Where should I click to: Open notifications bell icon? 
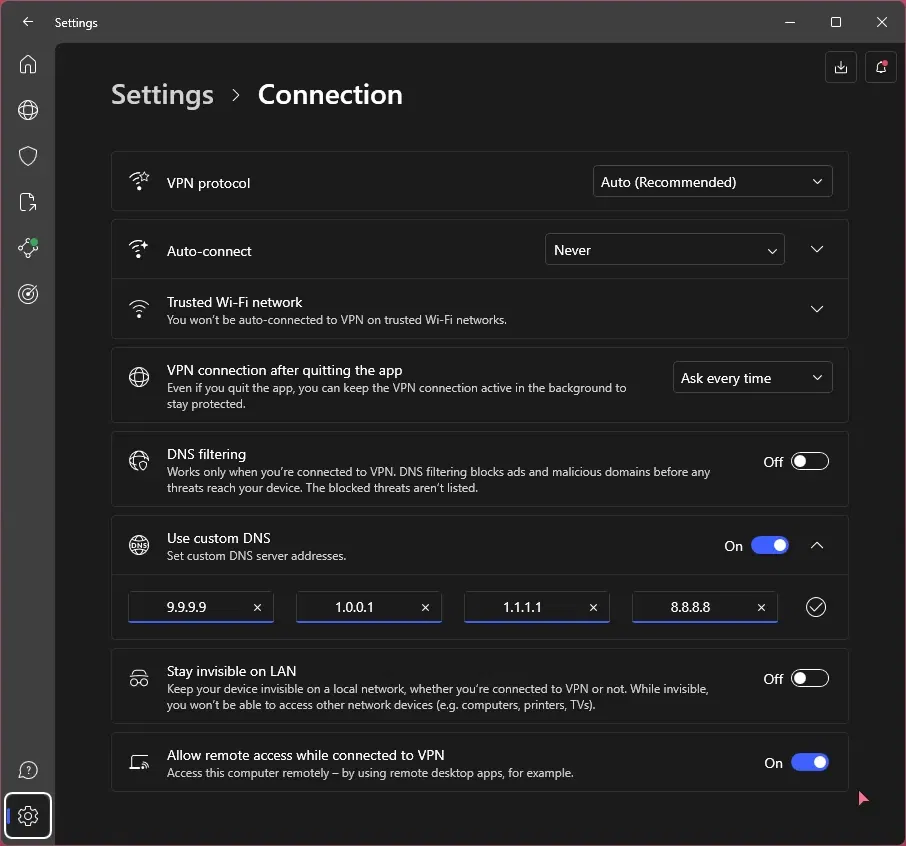(881, 67)
